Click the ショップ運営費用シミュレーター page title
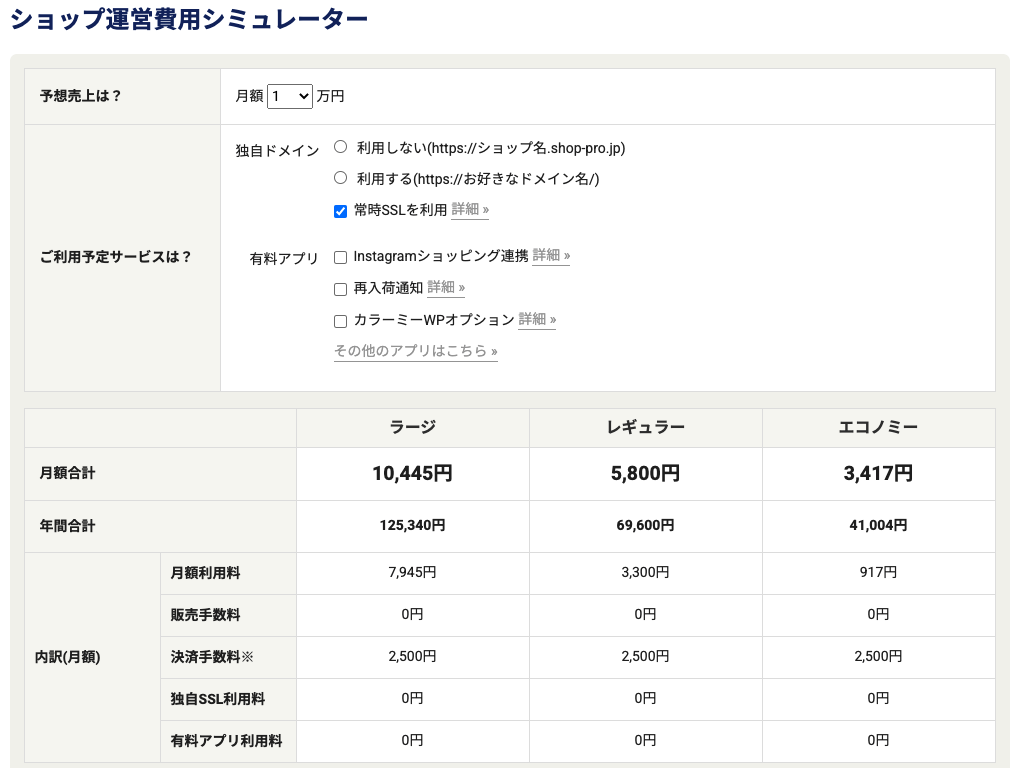1014x768 pixels. 188,18
